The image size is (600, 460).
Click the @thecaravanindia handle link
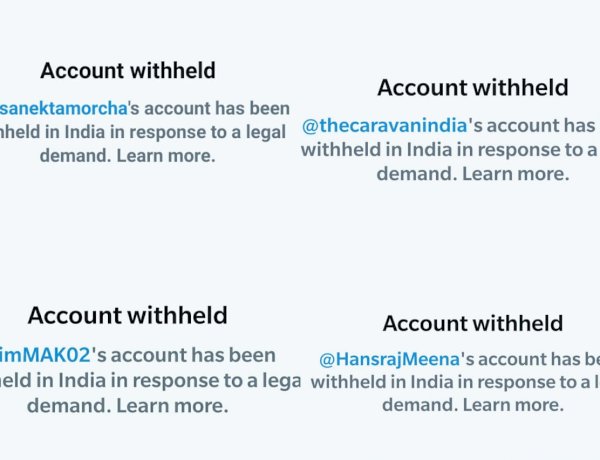click(x=385, y=126)
